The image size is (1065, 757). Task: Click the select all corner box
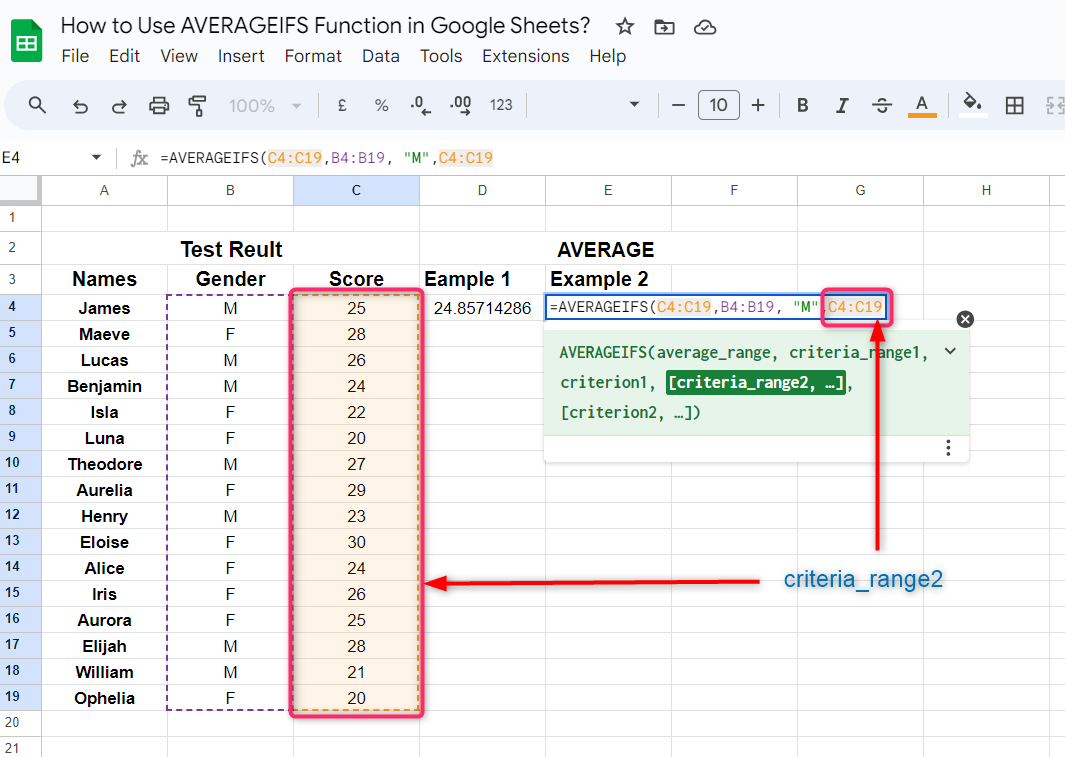click(20, 190)
